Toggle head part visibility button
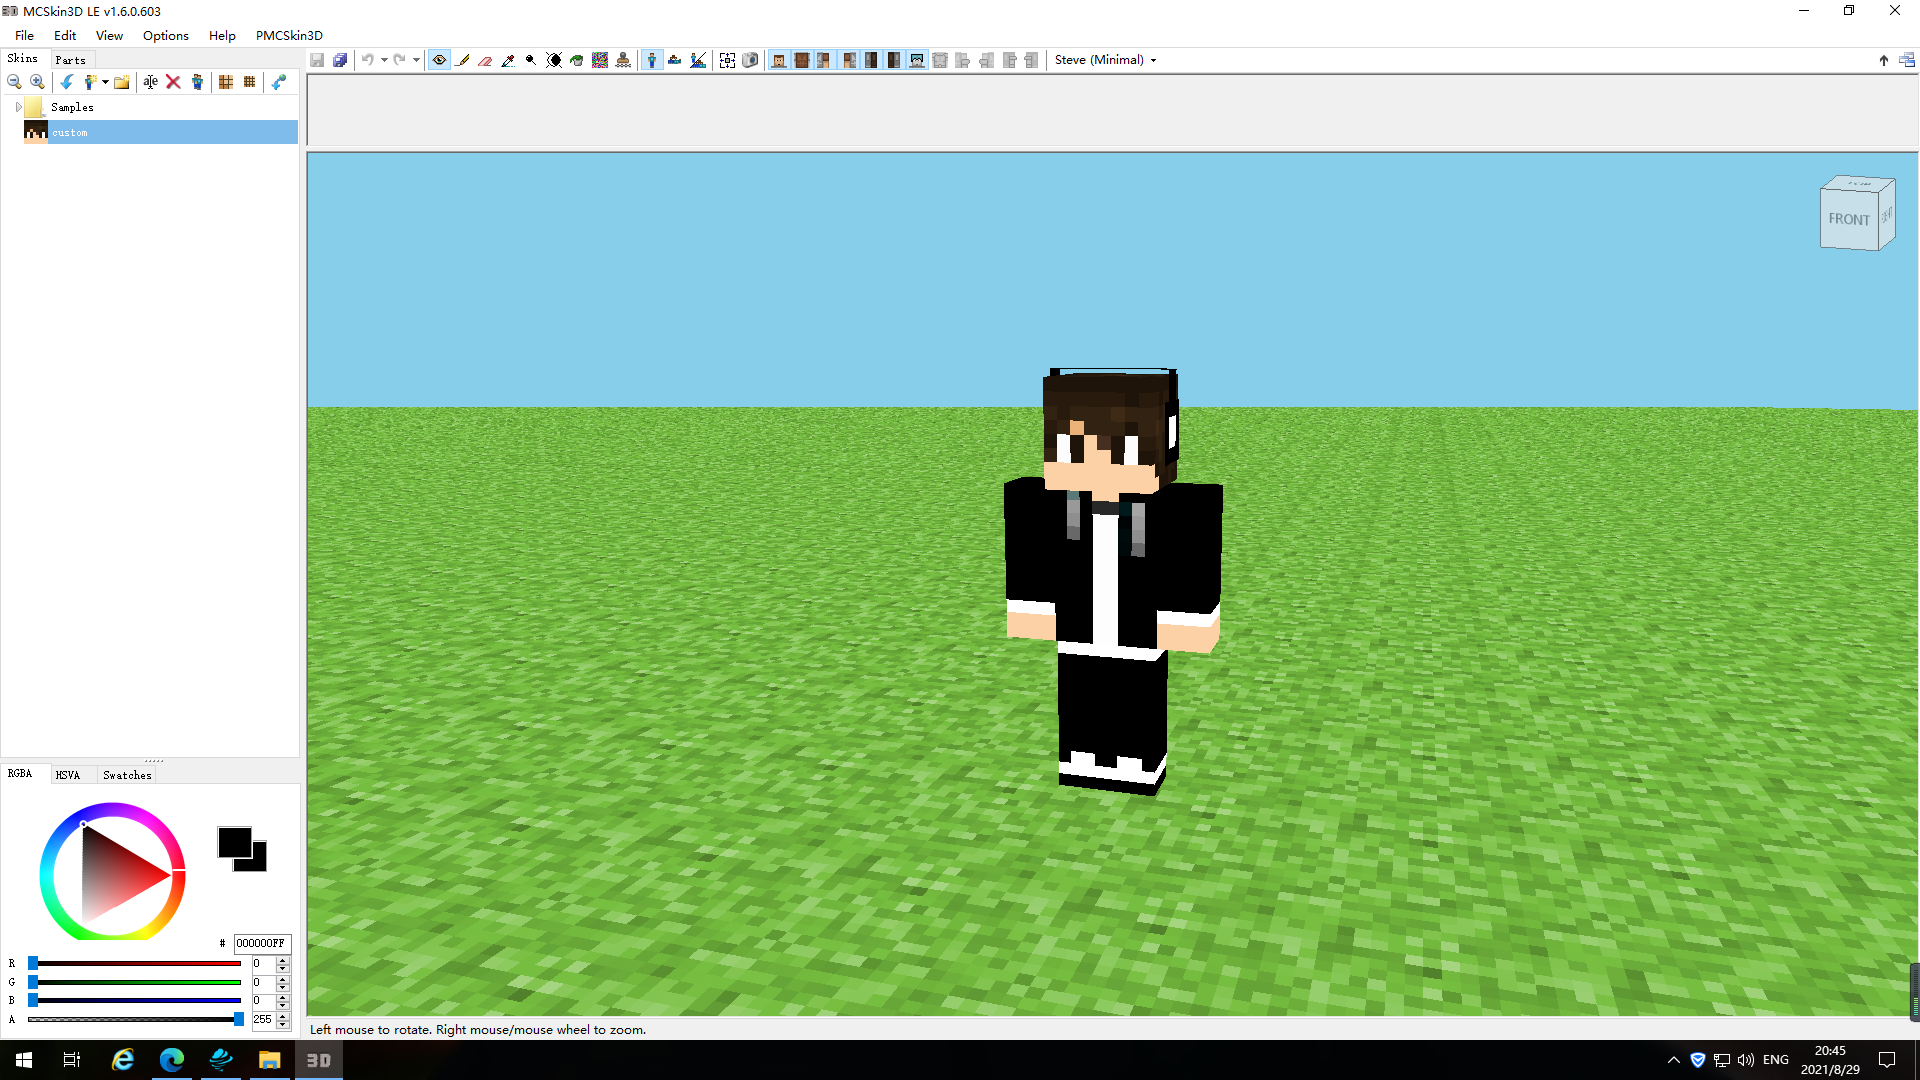 (x=779, y=60)
